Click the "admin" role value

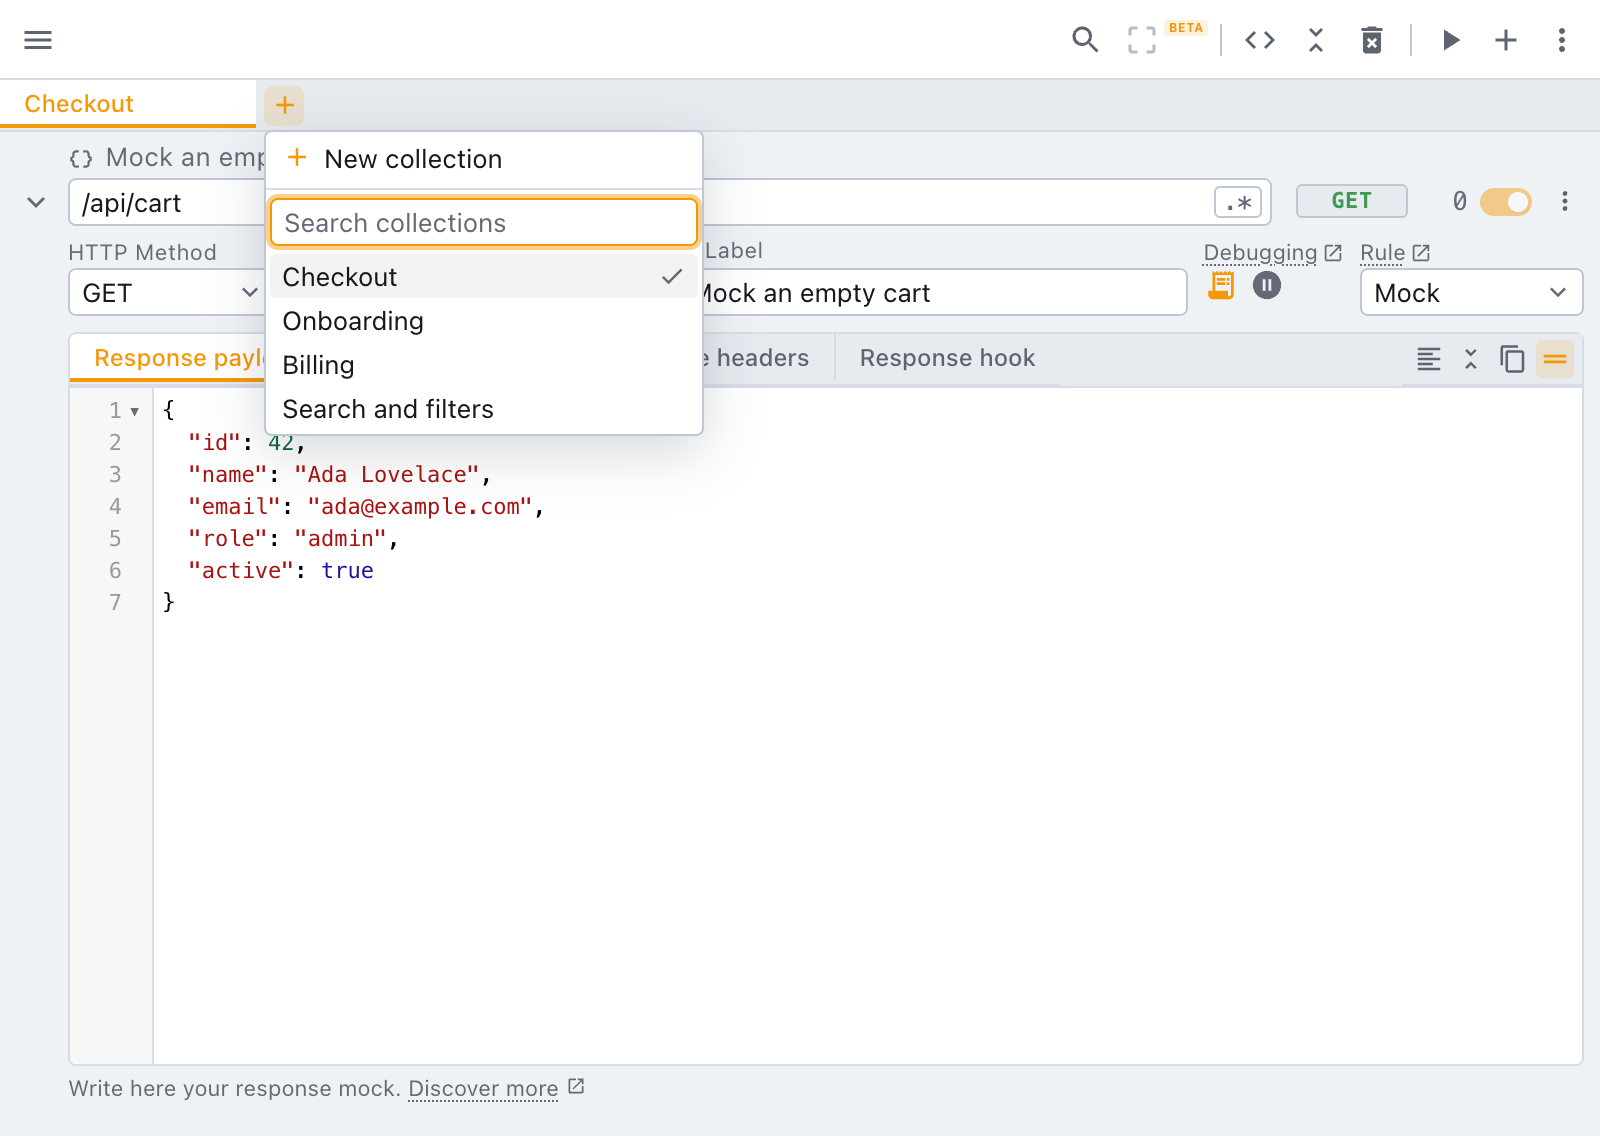tap(340, 539)
